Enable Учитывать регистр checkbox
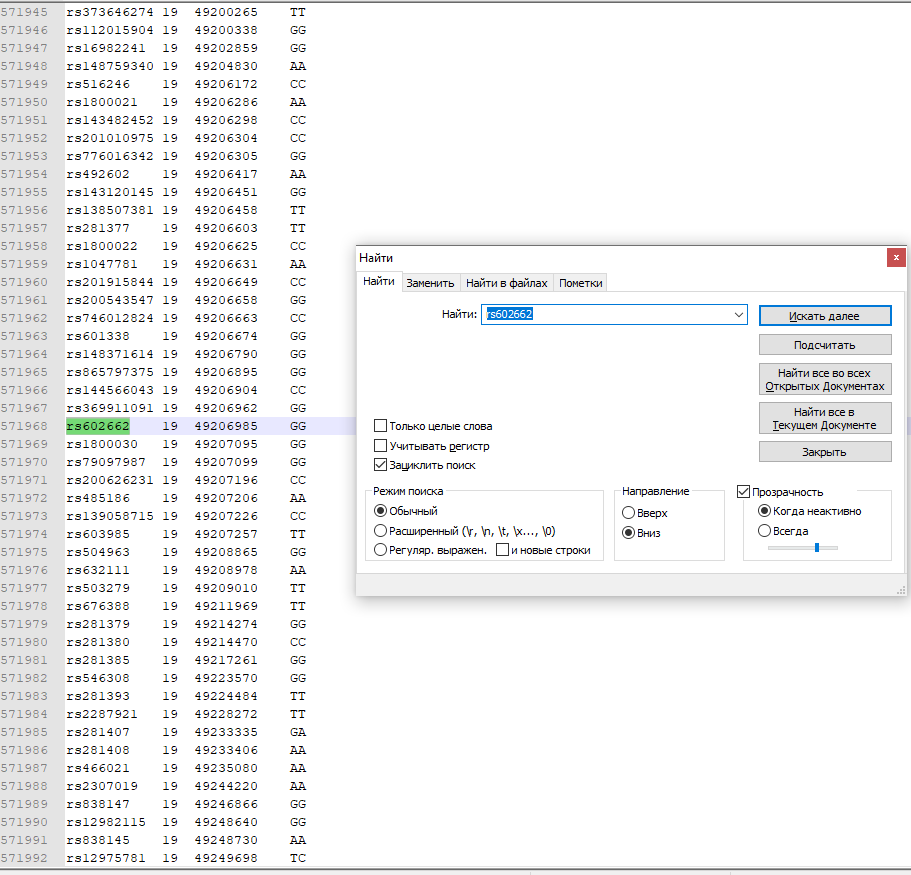The image size is (911, 875). (x=381, y=446)
